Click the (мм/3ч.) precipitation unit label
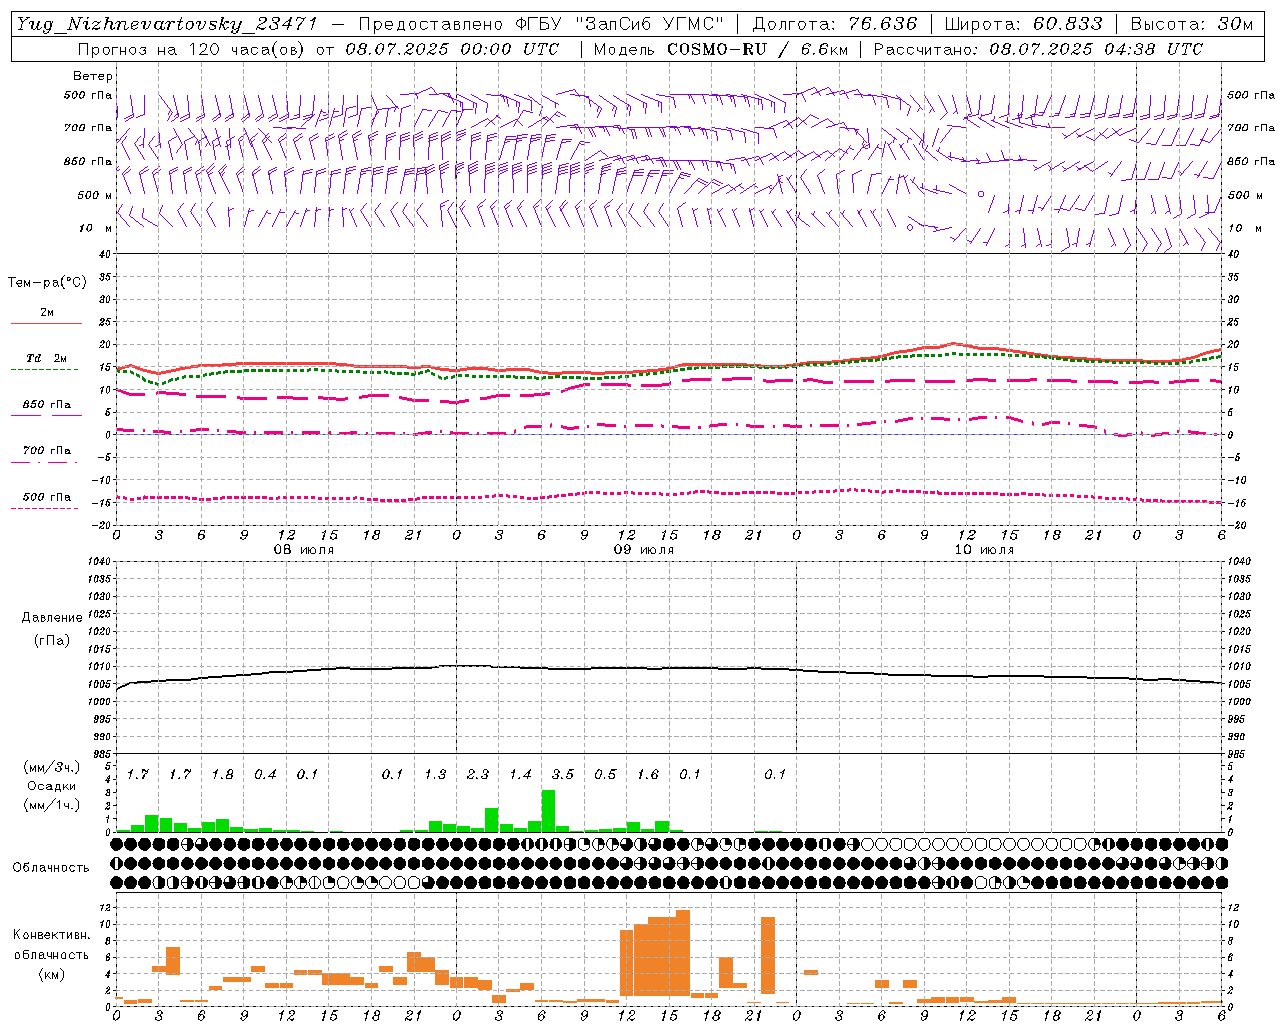 click(x=52, y=768)
